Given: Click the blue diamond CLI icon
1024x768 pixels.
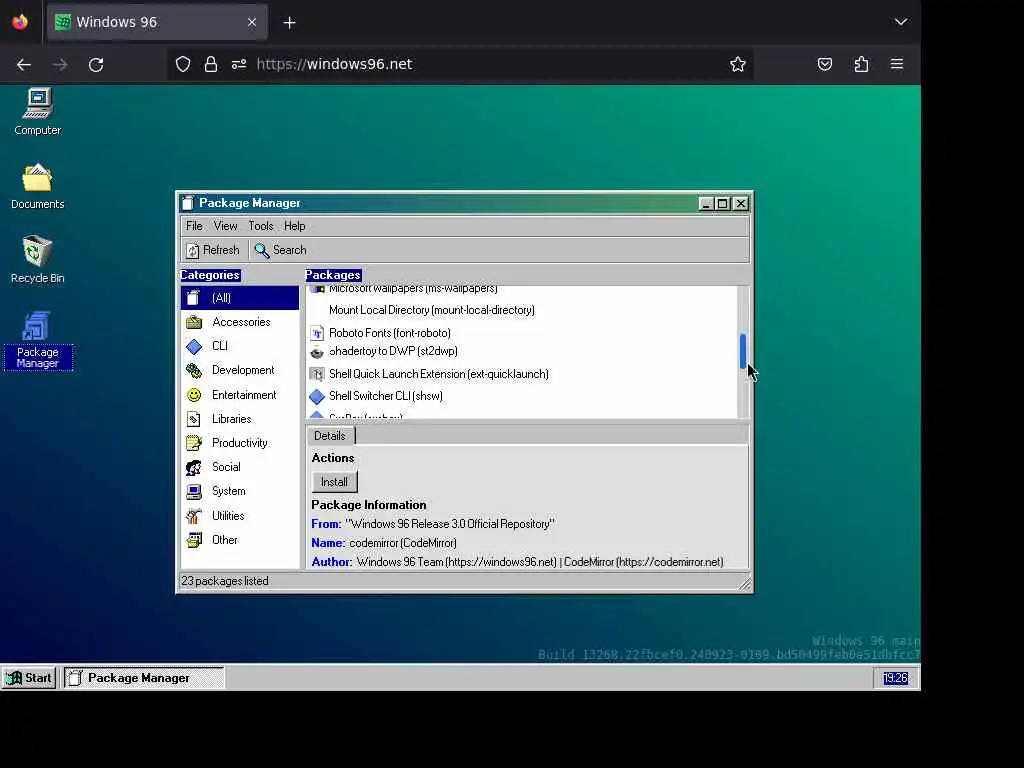Looking at the screenshot, I should pyautogui.click(x=194, y=346).
